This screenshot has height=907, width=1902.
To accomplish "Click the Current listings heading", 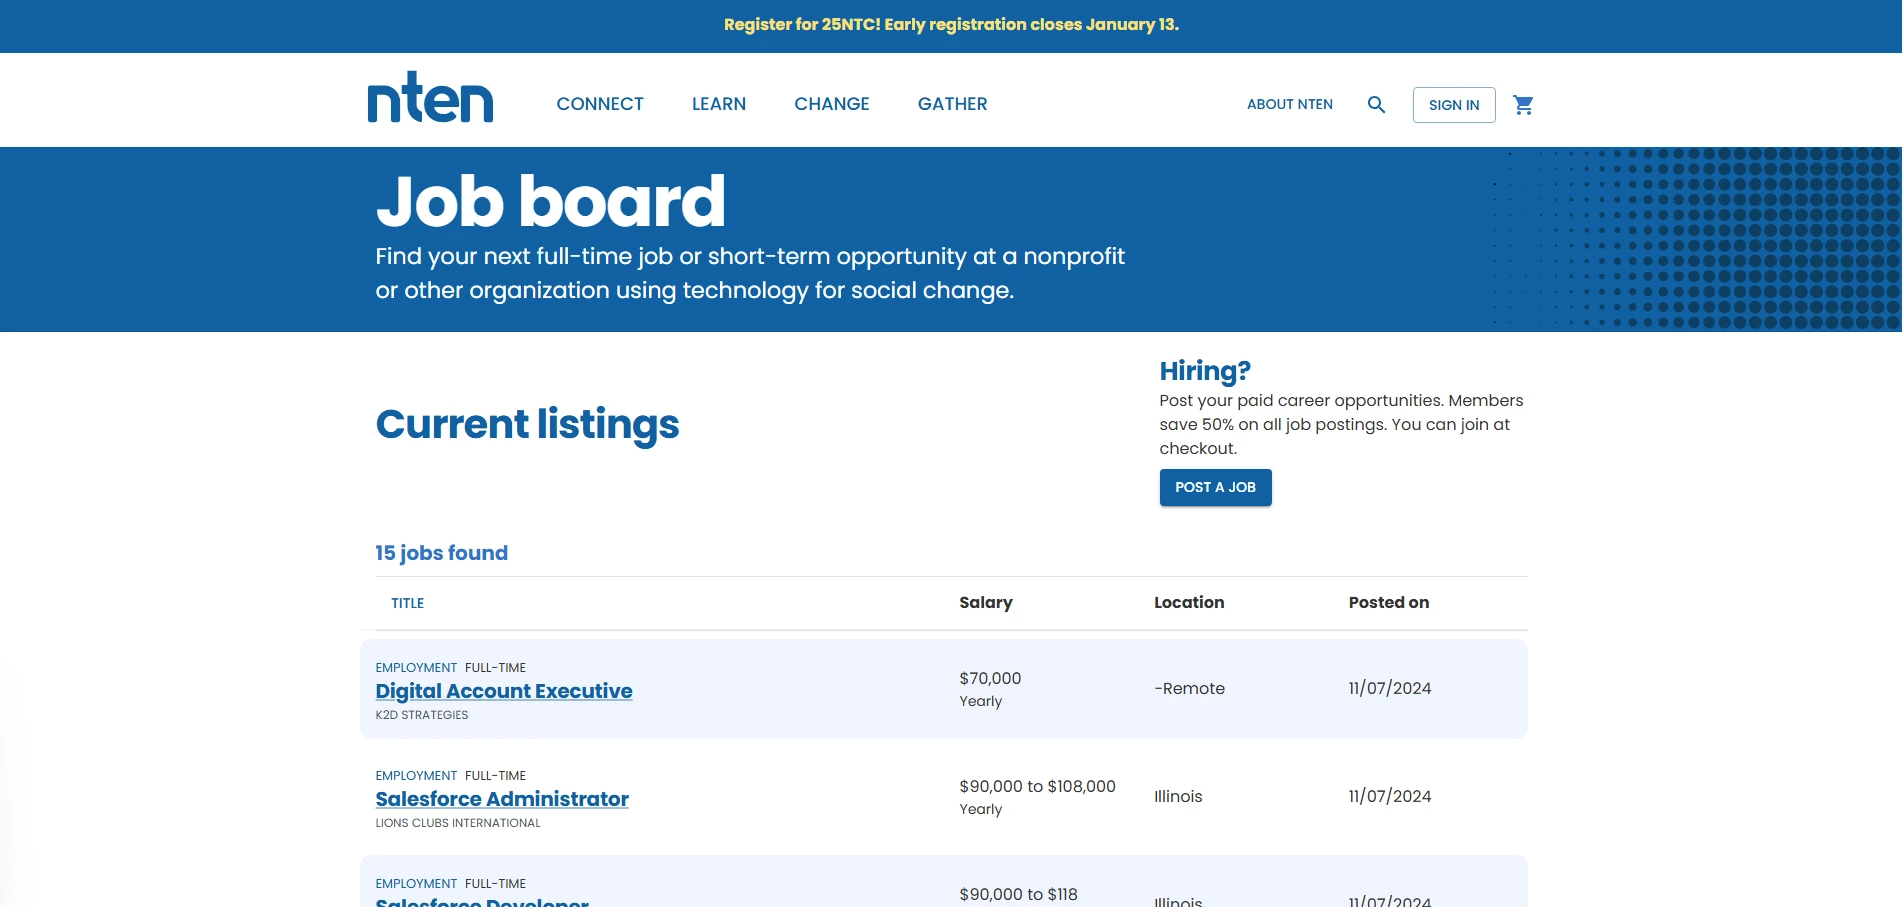I will pos(527,424).
